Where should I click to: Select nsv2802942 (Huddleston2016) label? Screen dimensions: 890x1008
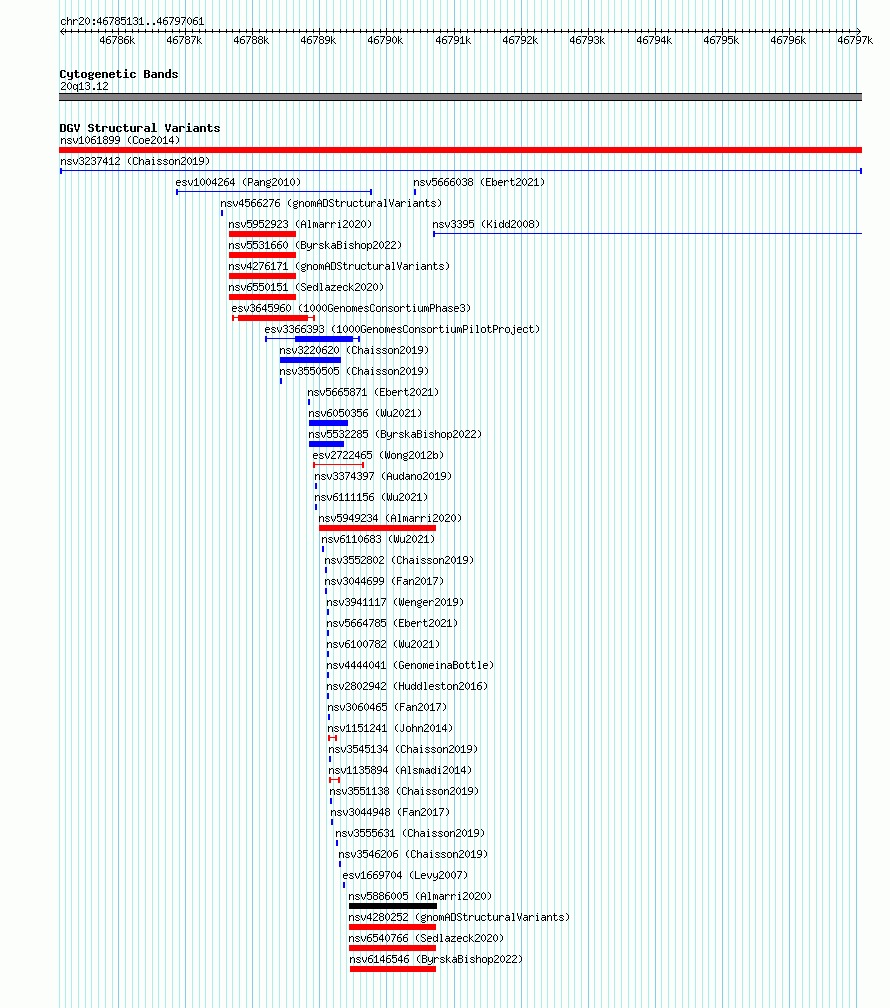407,687
